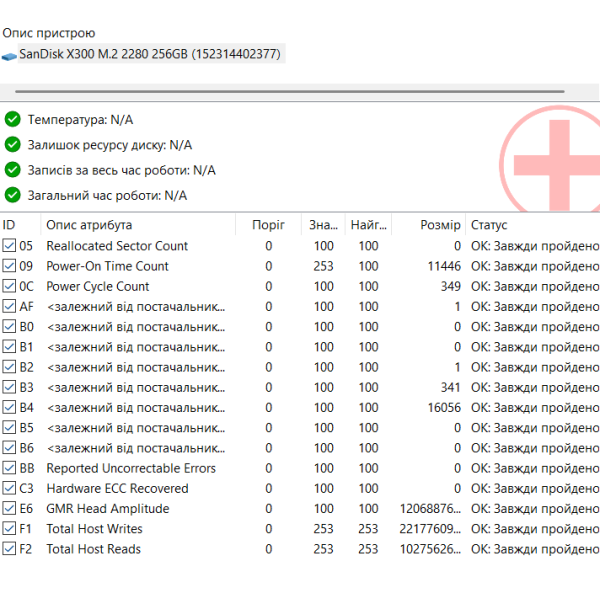This screenshot has height=600, width=600.
Task: Click the blue drive icon beside SanDisk X300
Action: pyautogui.click(x=9, y=57)
